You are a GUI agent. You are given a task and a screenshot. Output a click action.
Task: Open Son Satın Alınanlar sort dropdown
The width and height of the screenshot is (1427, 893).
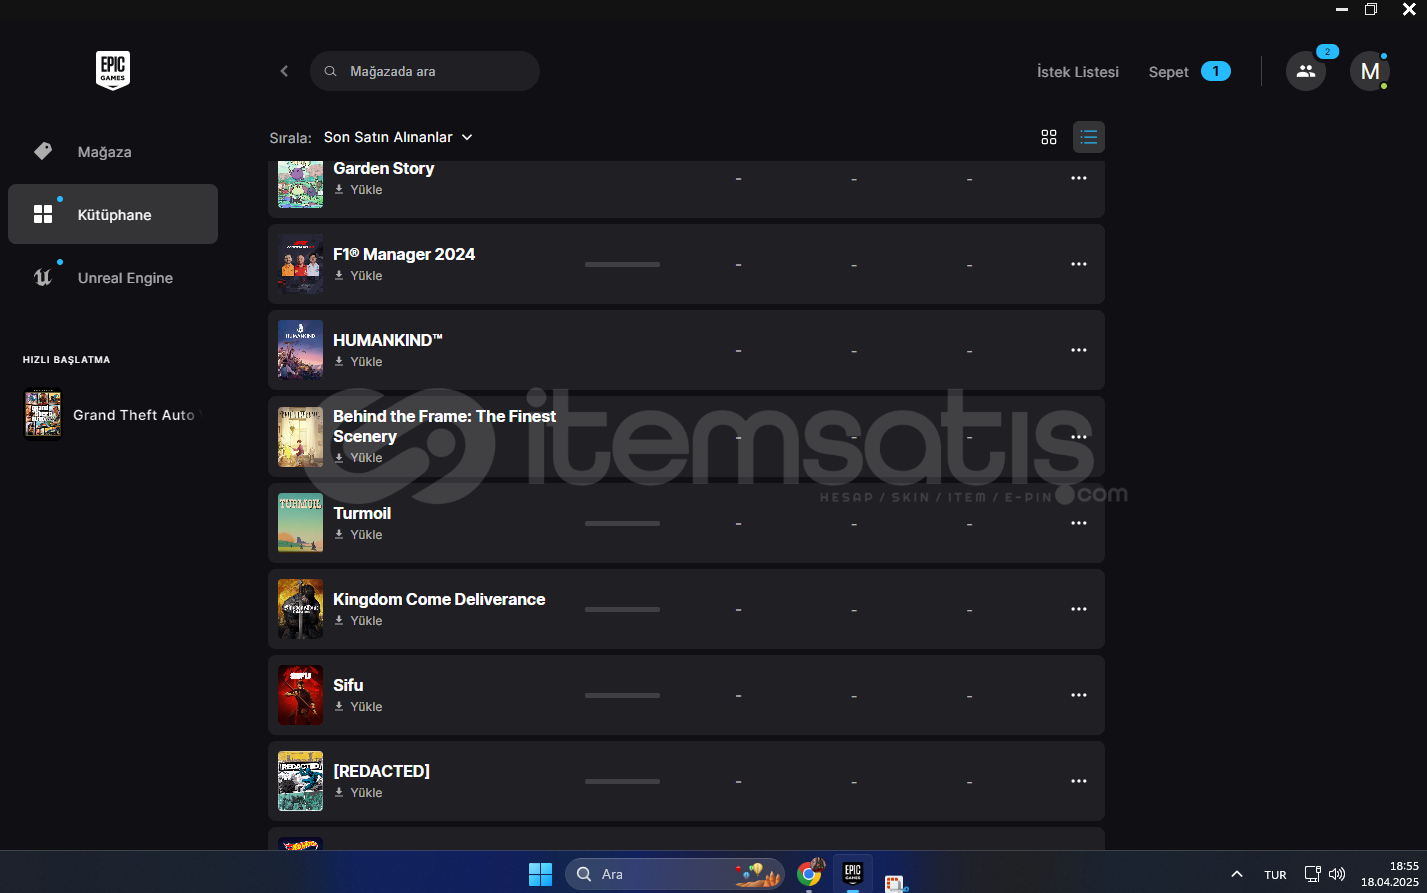pyautogui.click(x=398, y=137)
